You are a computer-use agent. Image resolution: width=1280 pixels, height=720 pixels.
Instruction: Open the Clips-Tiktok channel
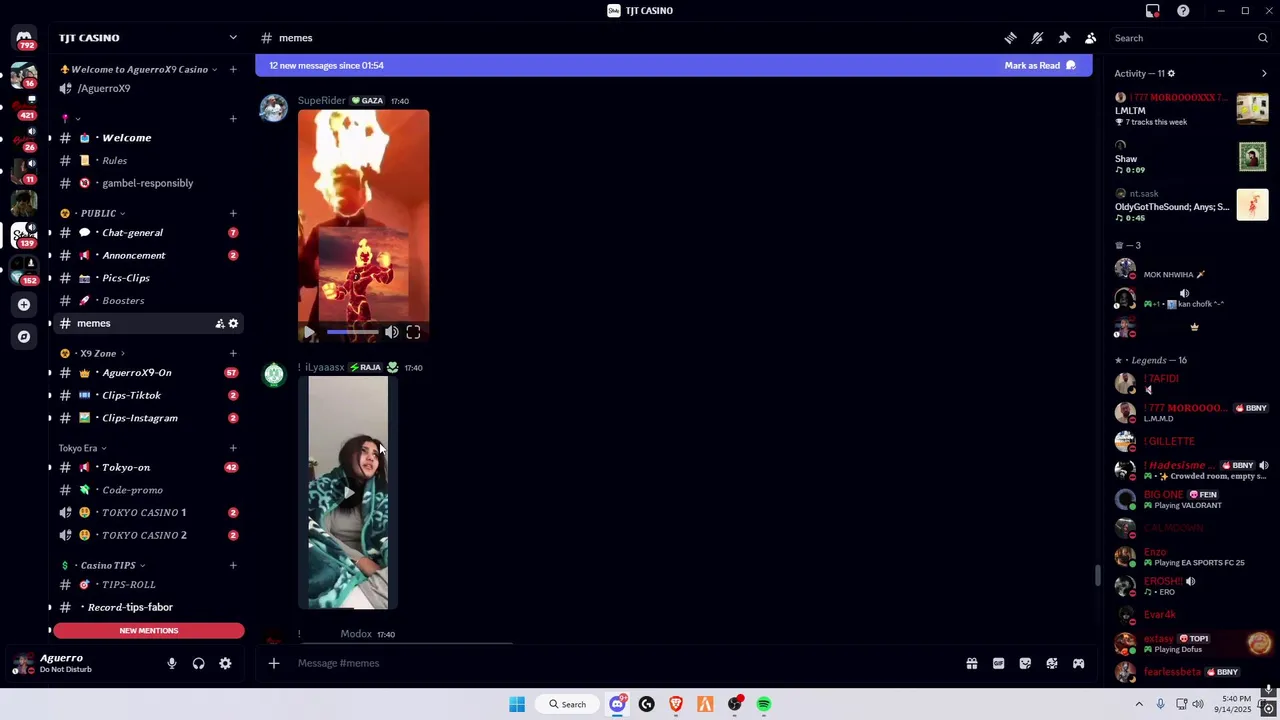pyautogui.click(x=148, y=396)
